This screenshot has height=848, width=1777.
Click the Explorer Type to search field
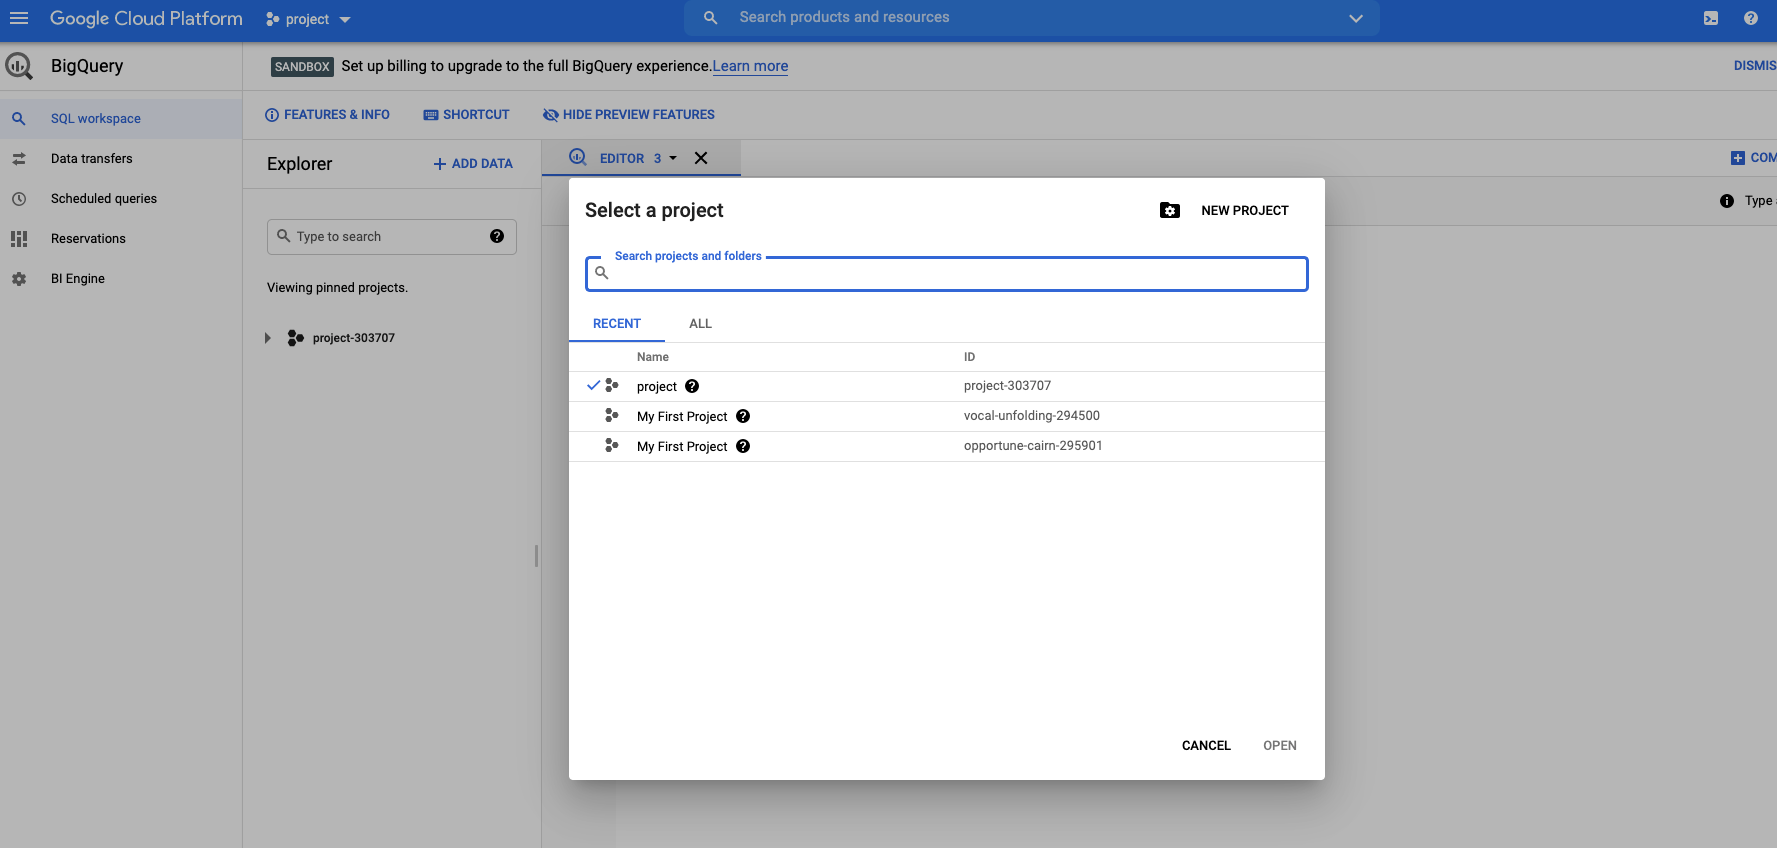point(391,237)
